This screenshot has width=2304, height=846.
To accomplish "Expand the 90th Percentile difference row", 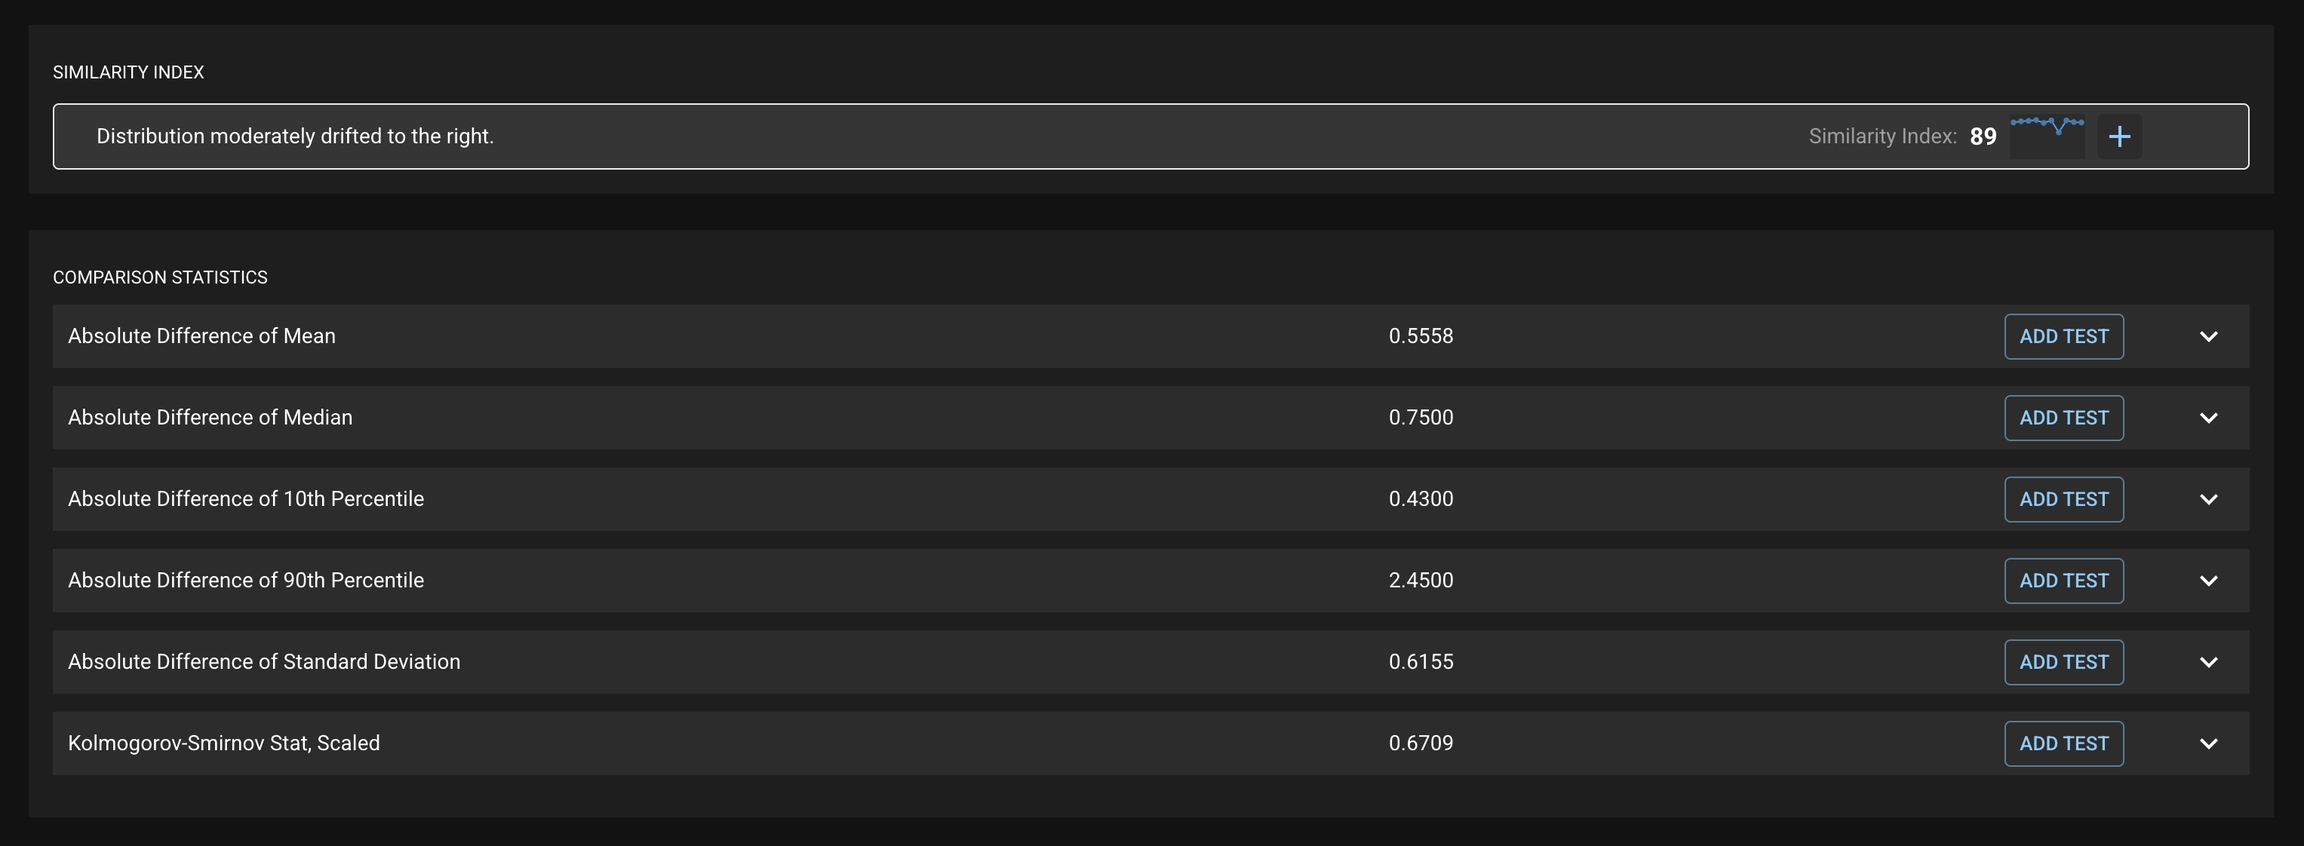I will (x=2208, y=581).
